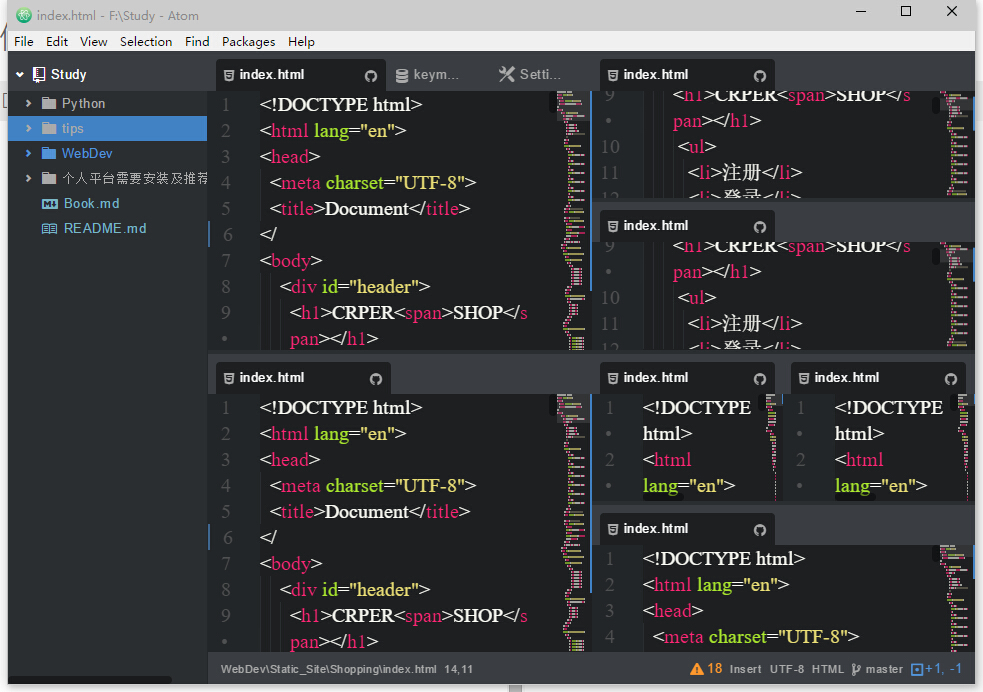
Task: Click the Book.md markdown file icon
Action: (49, 203)
